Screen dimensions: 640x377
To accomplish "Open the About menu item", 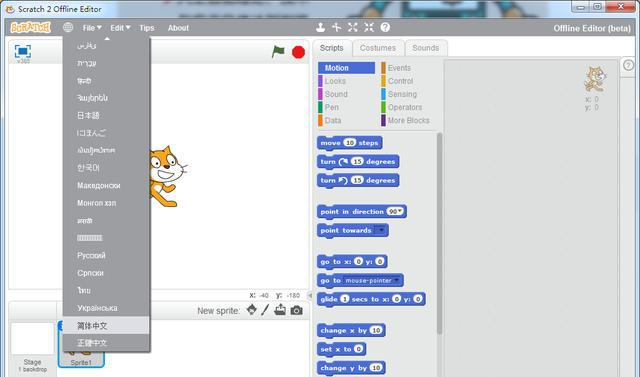I will click(x=178, y=28).
